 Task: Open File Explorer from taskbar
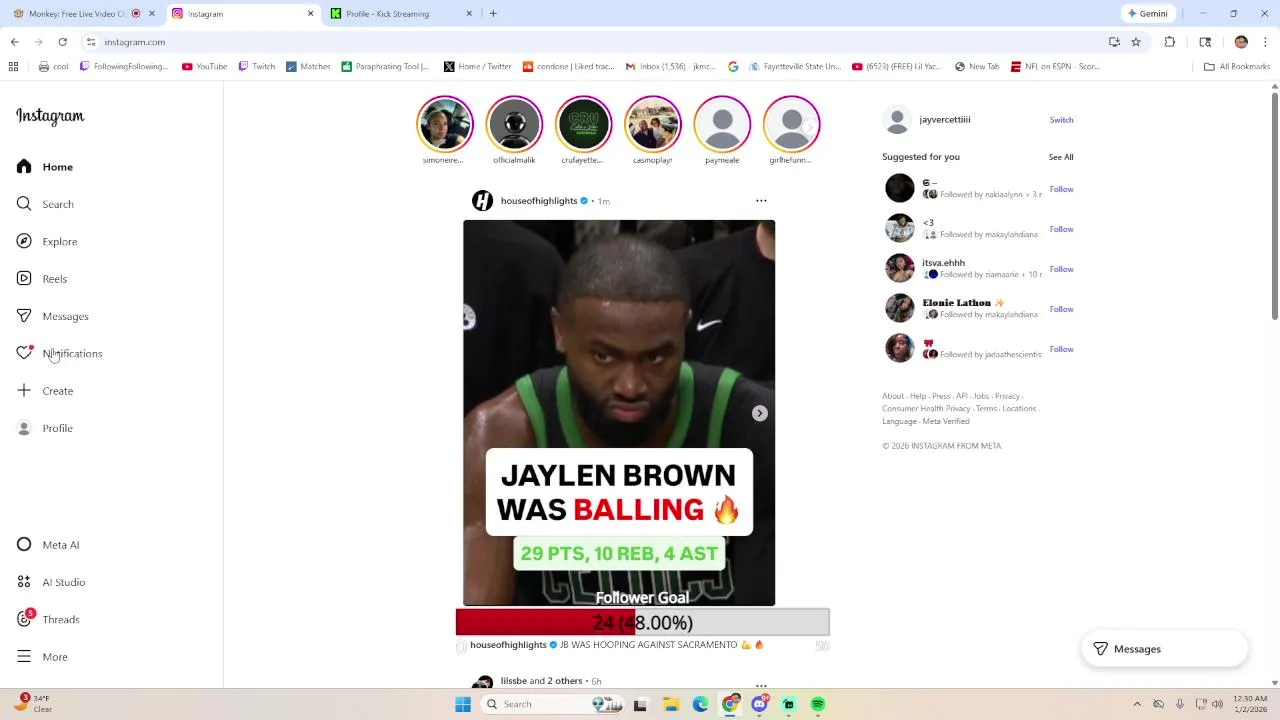tap(671, 704)
